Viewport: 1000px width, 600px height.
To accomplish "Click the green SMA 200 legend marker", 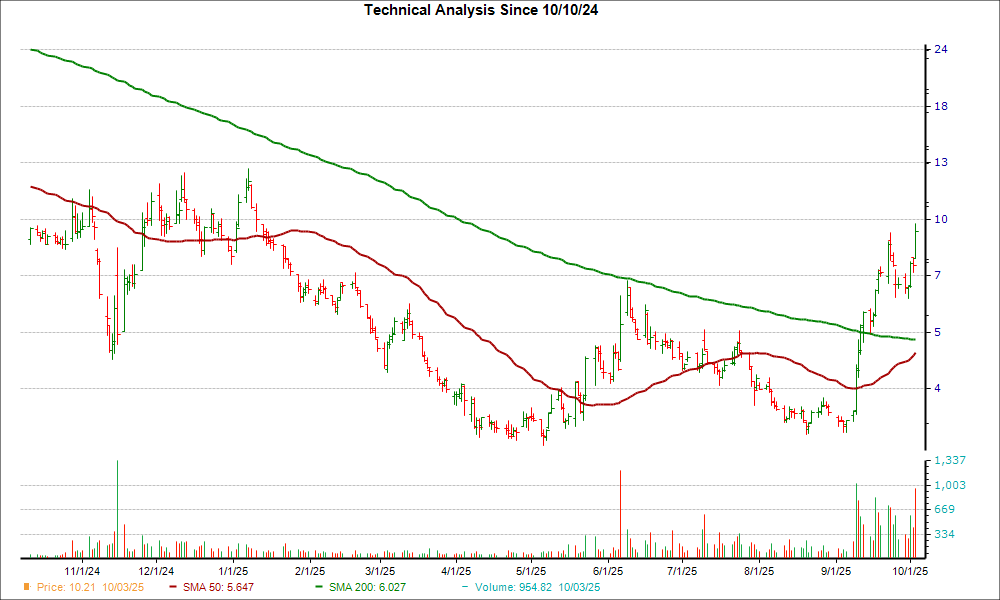I will pos(319,586).
